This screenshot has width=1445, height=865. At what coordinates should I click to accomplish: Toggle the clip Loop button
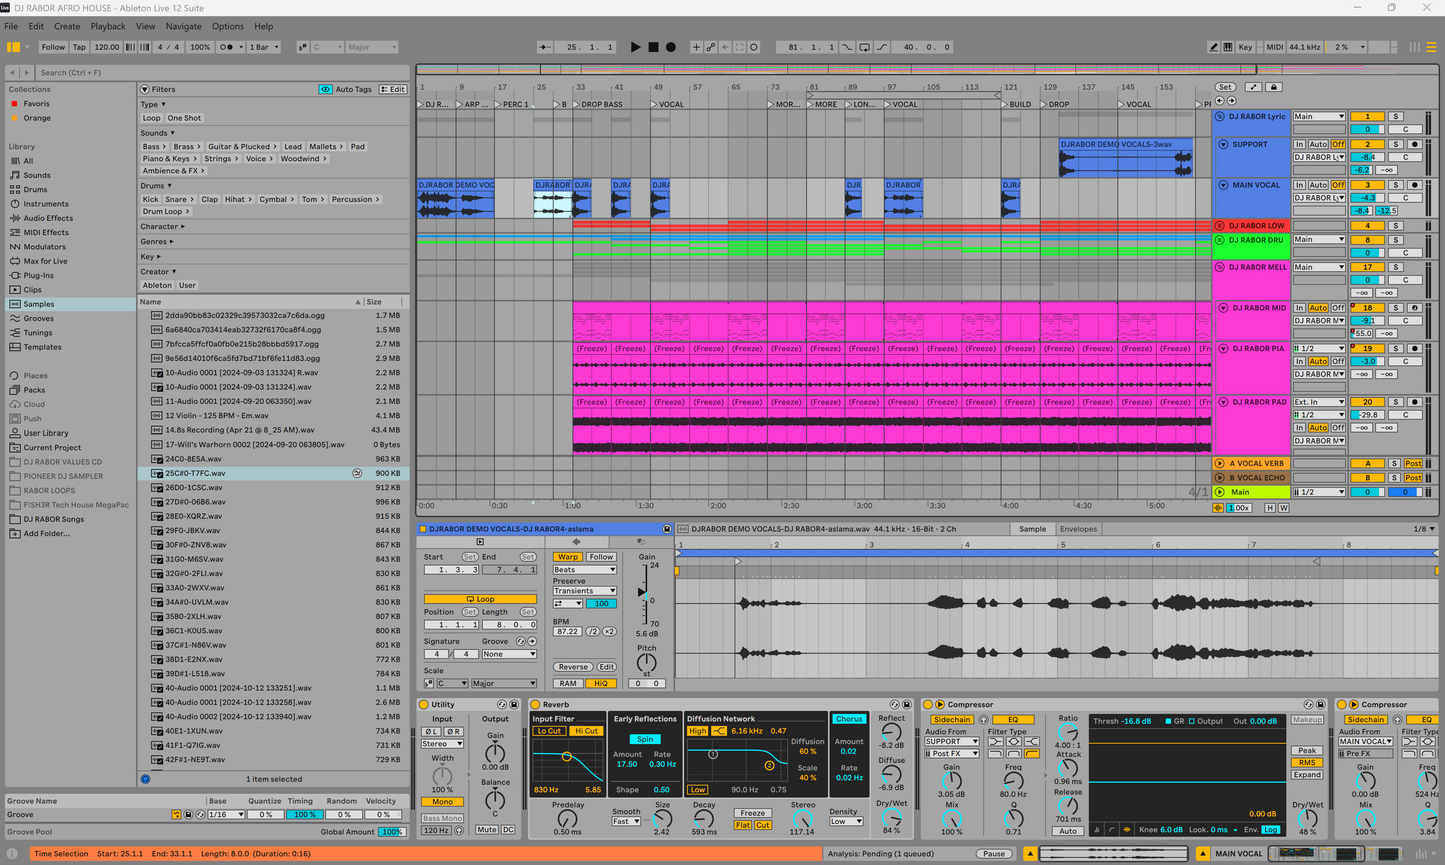click(x=480, y=599)
